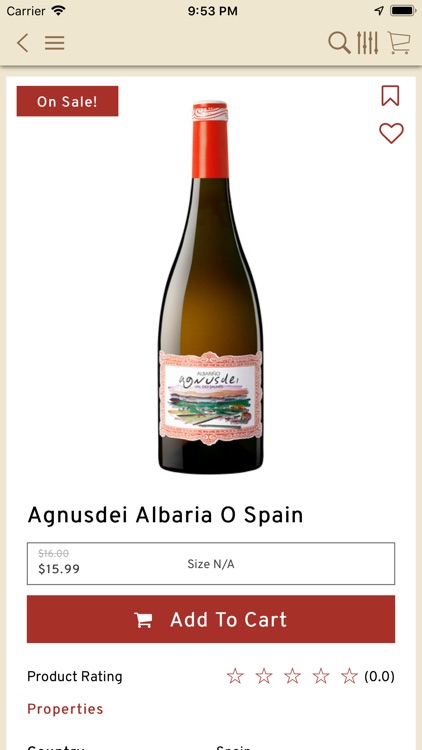Favorite this wine with heart icon

pos(391,133)
